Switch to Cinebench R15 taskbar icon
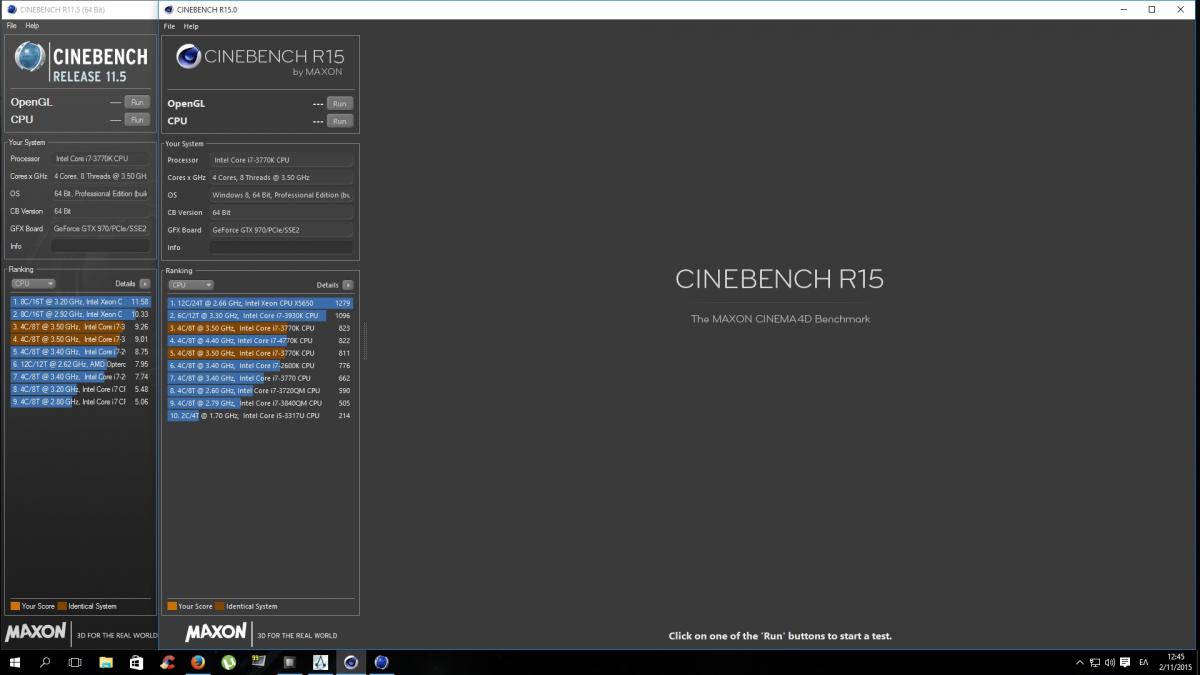The height and width of the screenshot is (675, 1200). 351,662
